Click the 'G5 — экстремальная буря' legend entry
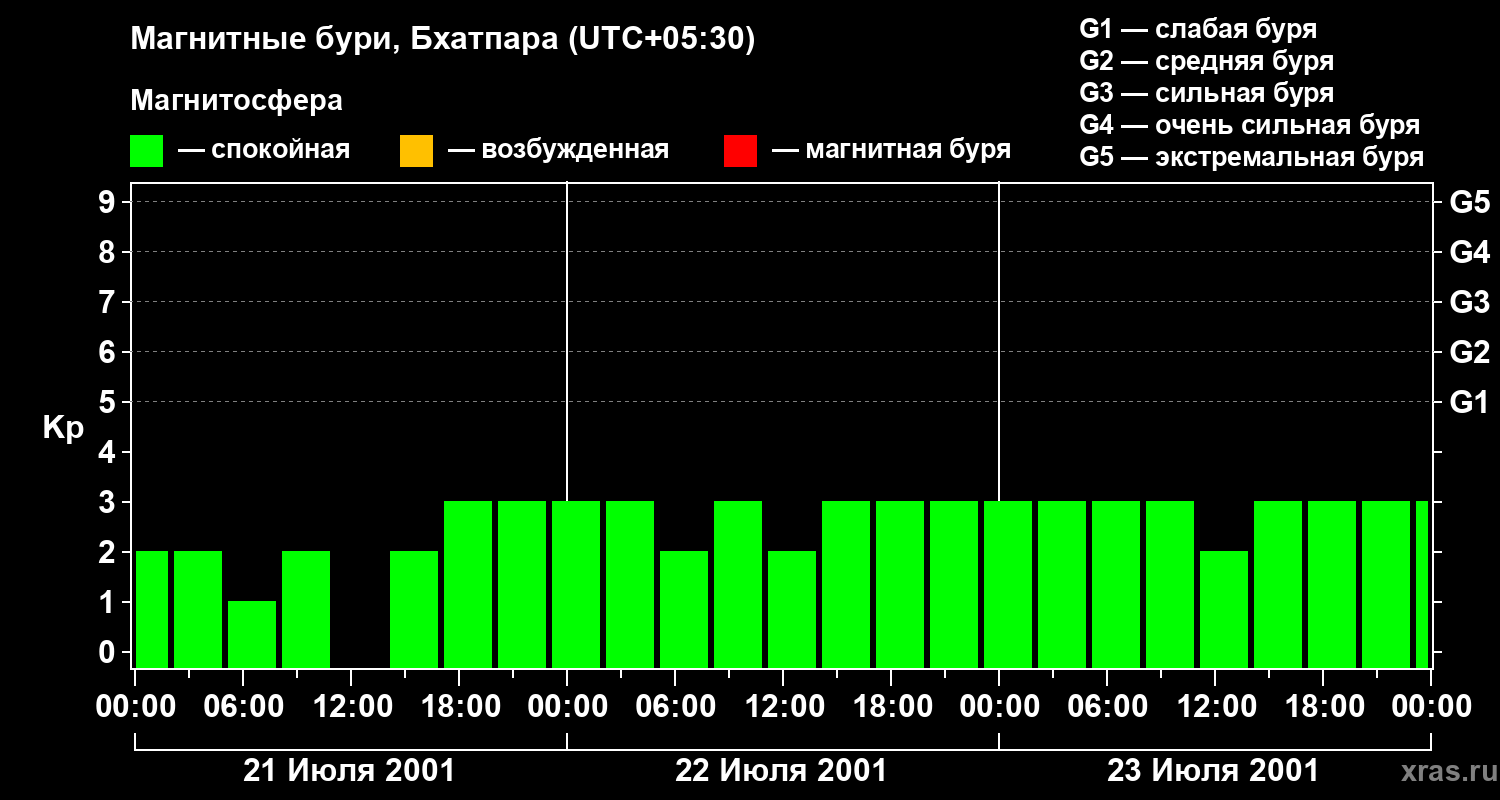 (1252, 157)
